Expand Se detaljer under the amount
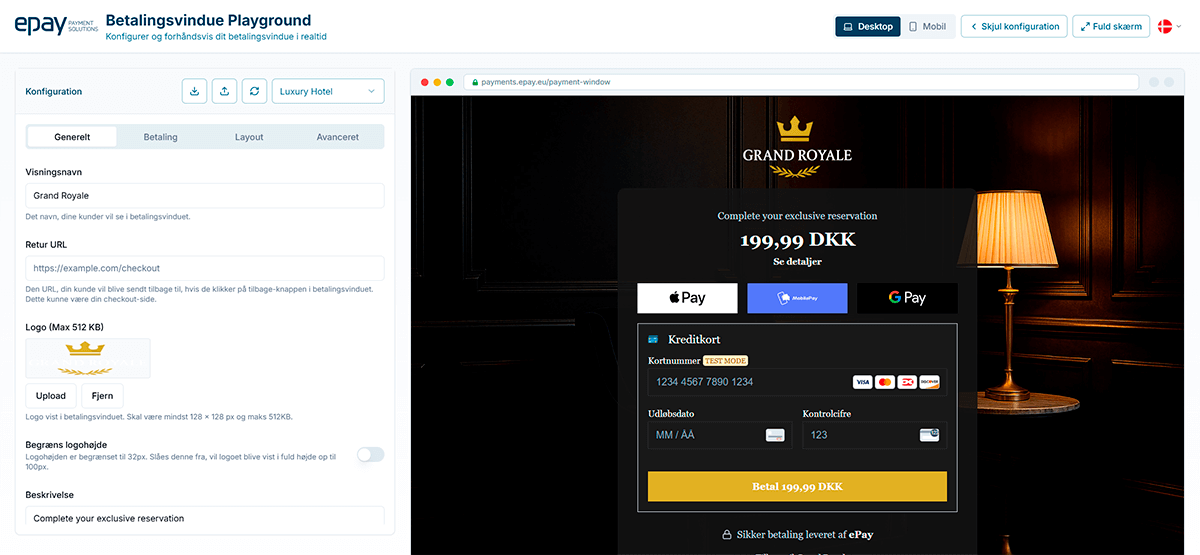The image size is (1200, 555). [797, 261]
